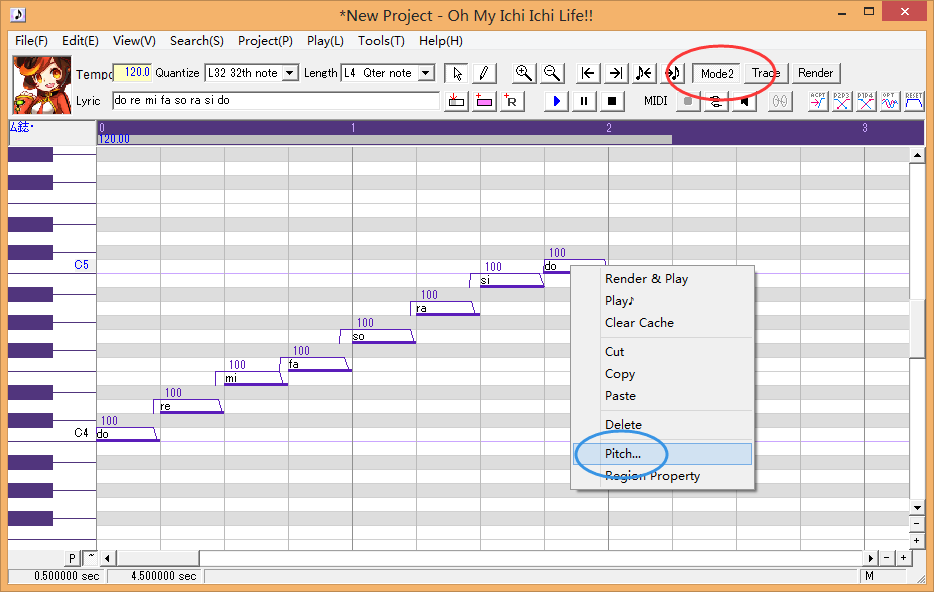Choose Pitch... from the context menu

622,454
